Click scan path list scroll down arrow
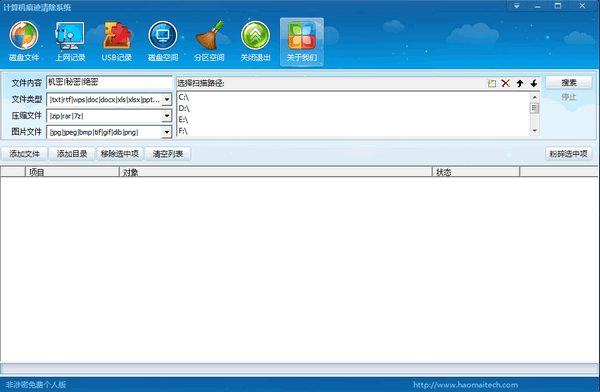This screenshot has height=392, width=600. pos(535,131)
